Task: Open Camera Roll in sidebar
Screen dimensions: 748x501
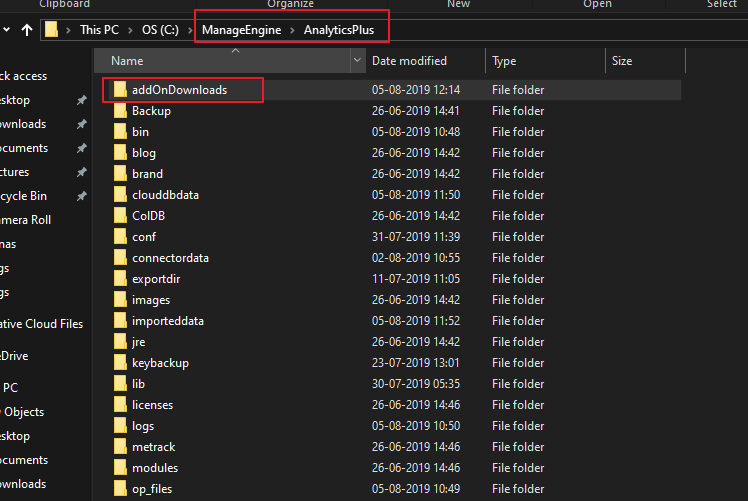Action: (x=25, y=220)
